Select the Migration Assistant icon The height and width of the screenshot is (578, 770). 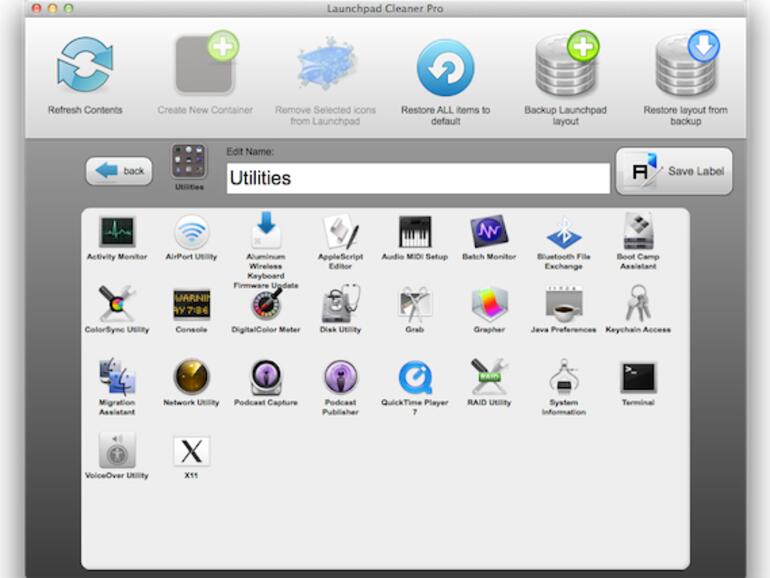point(117,377)
